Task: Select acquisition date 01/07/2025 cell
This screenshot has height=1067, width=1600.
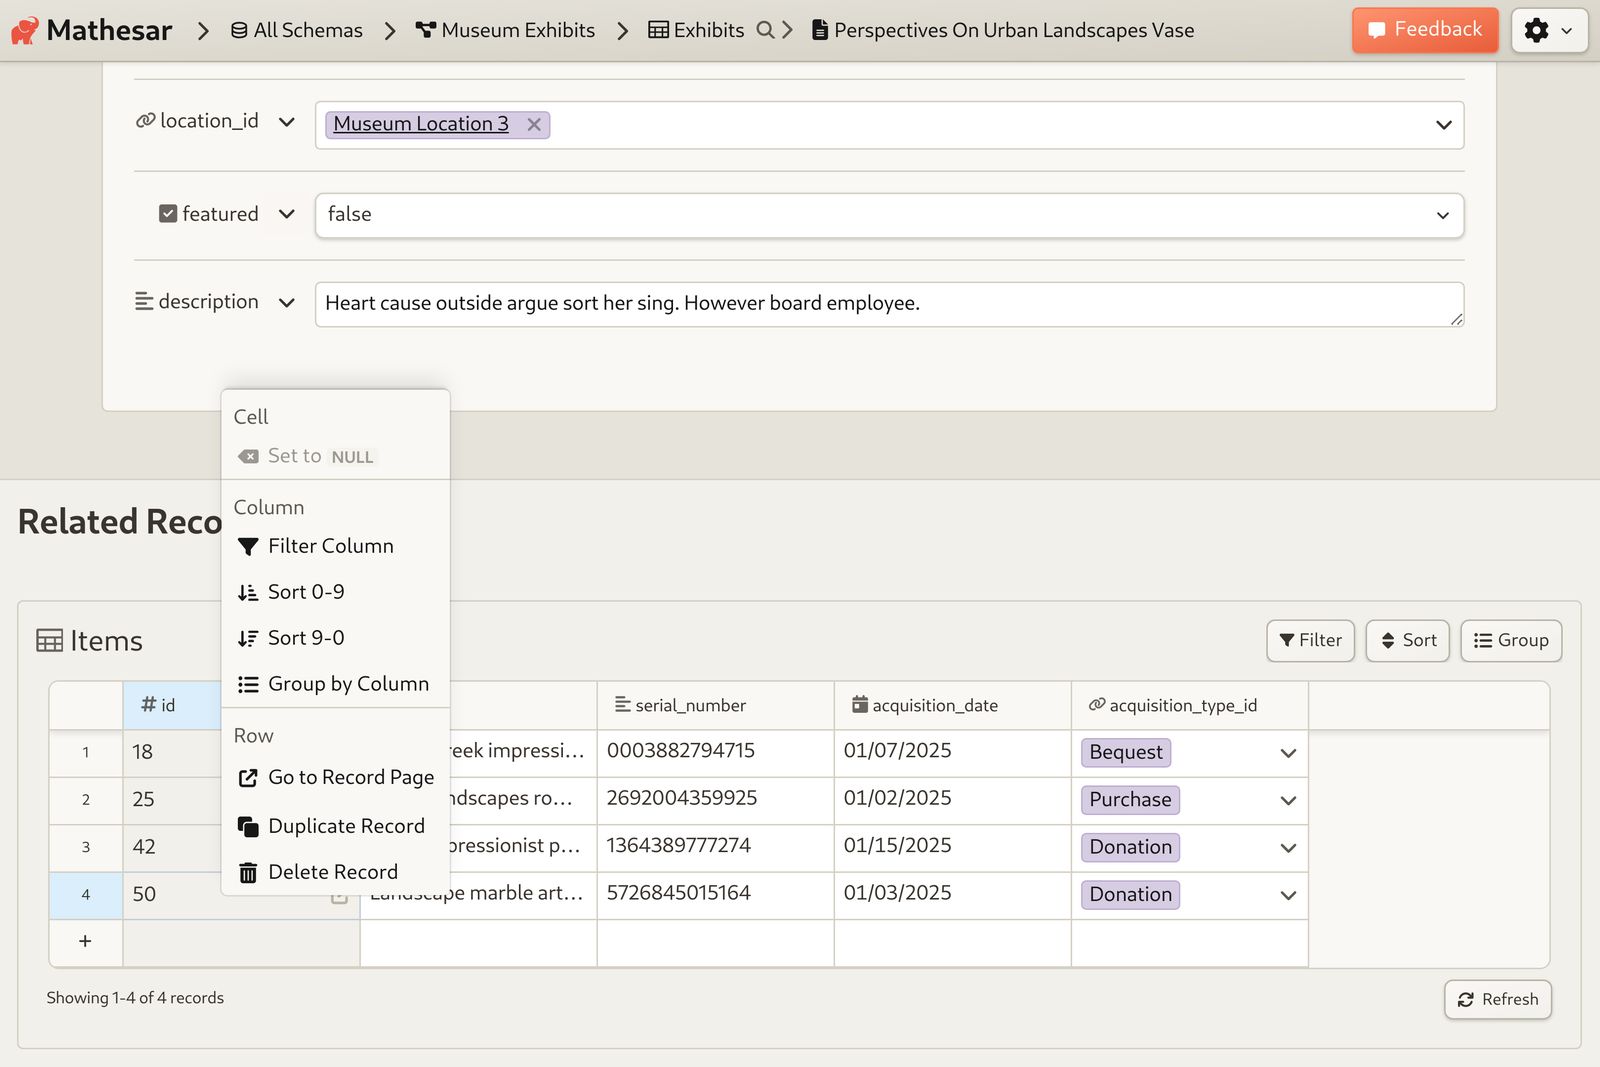Action: point(952,752)
